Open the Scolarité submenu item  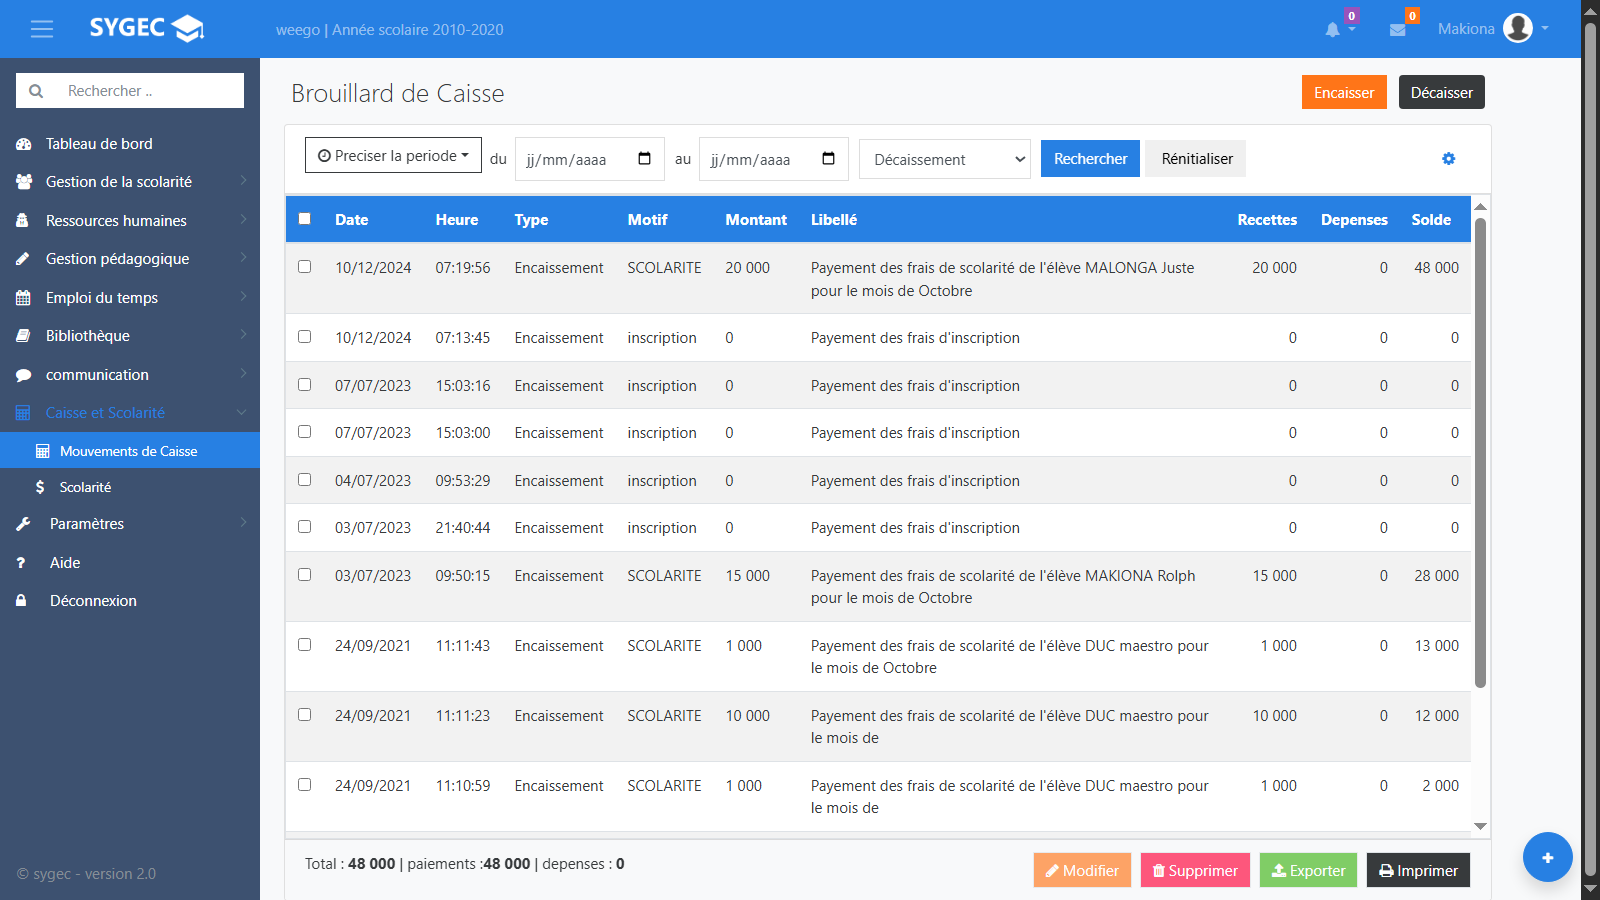coord(85,487)
